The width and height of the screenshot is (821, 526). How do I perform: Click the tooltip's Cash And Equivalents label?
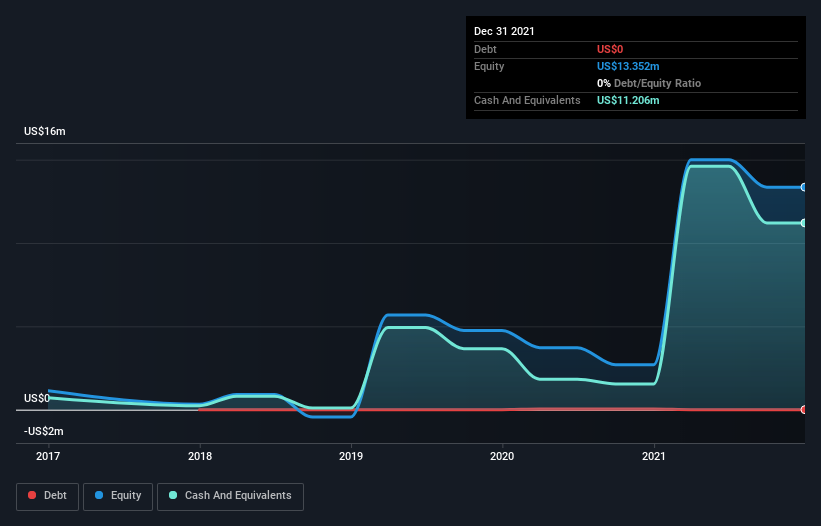coord(527,100)
